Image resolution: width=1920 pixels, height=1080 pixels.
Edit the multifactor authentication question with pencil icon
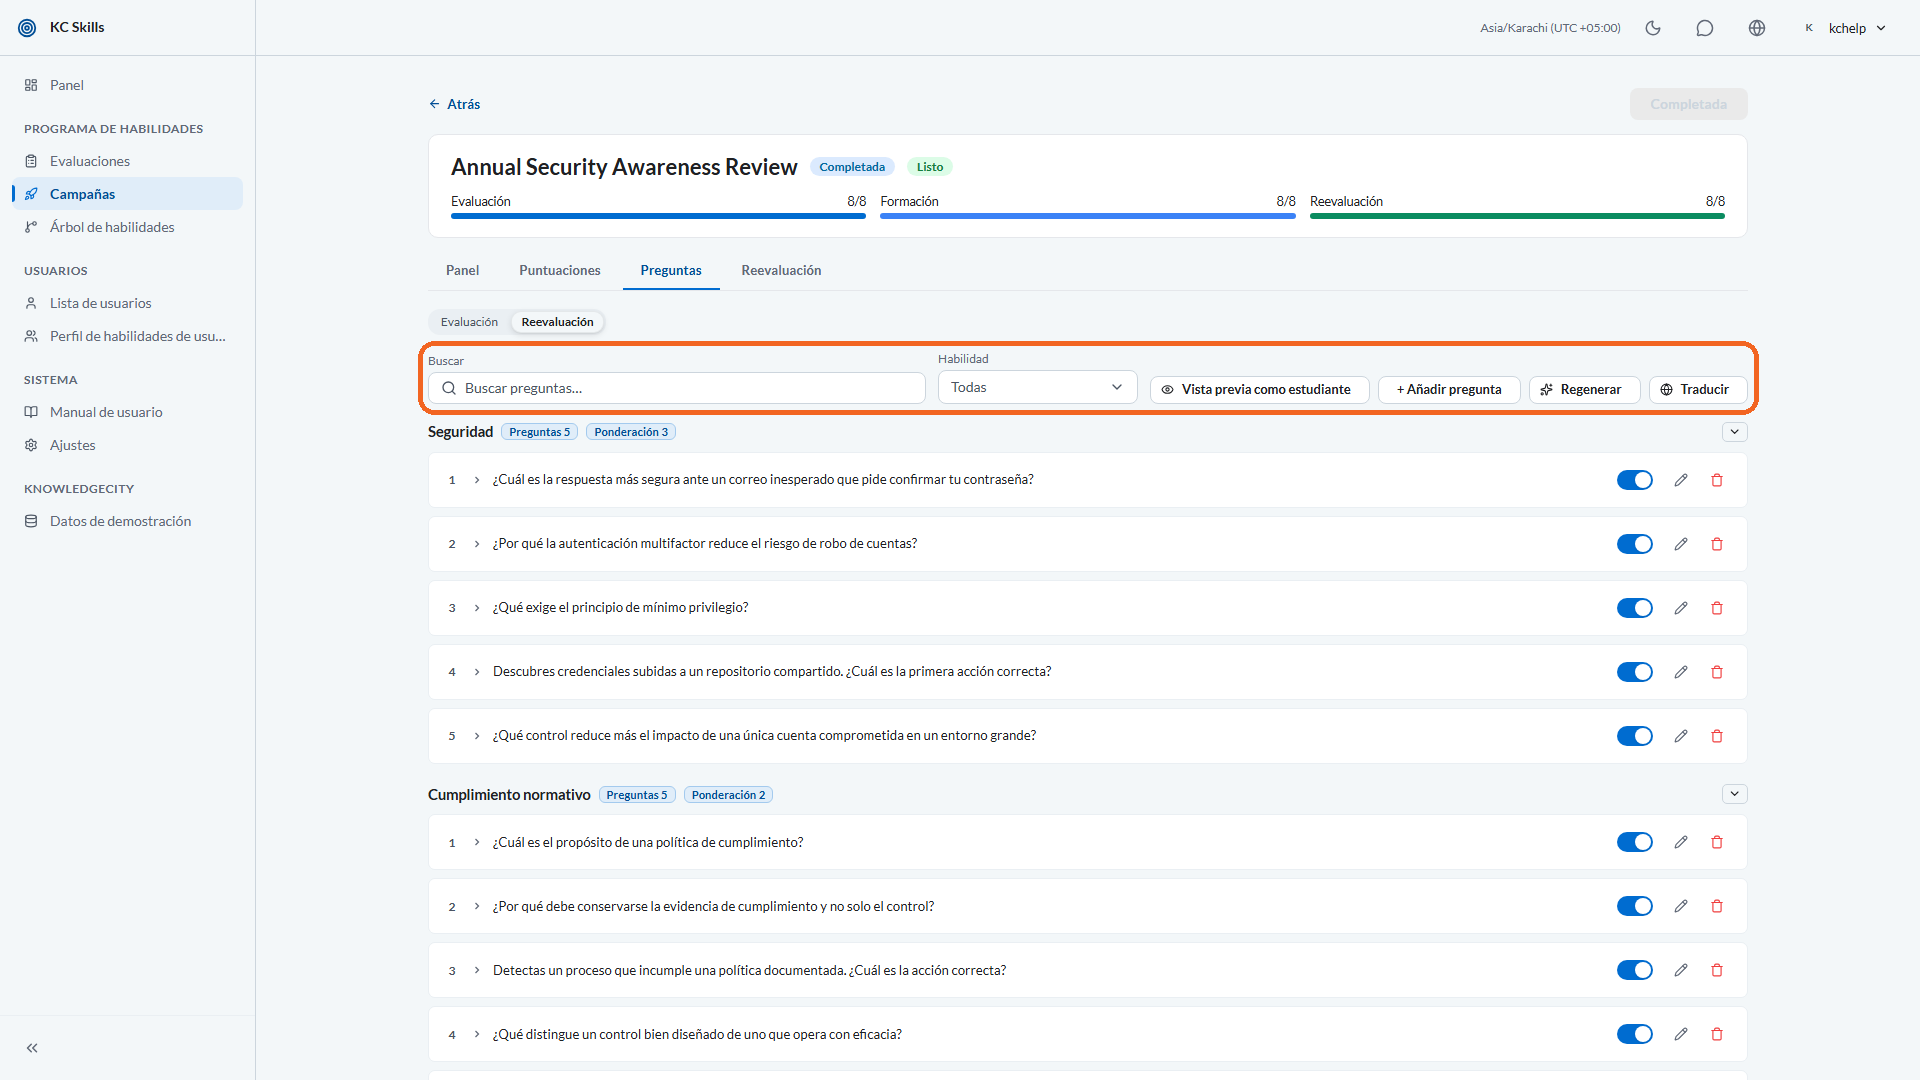pyautogui.click(x=1681, y=544)
